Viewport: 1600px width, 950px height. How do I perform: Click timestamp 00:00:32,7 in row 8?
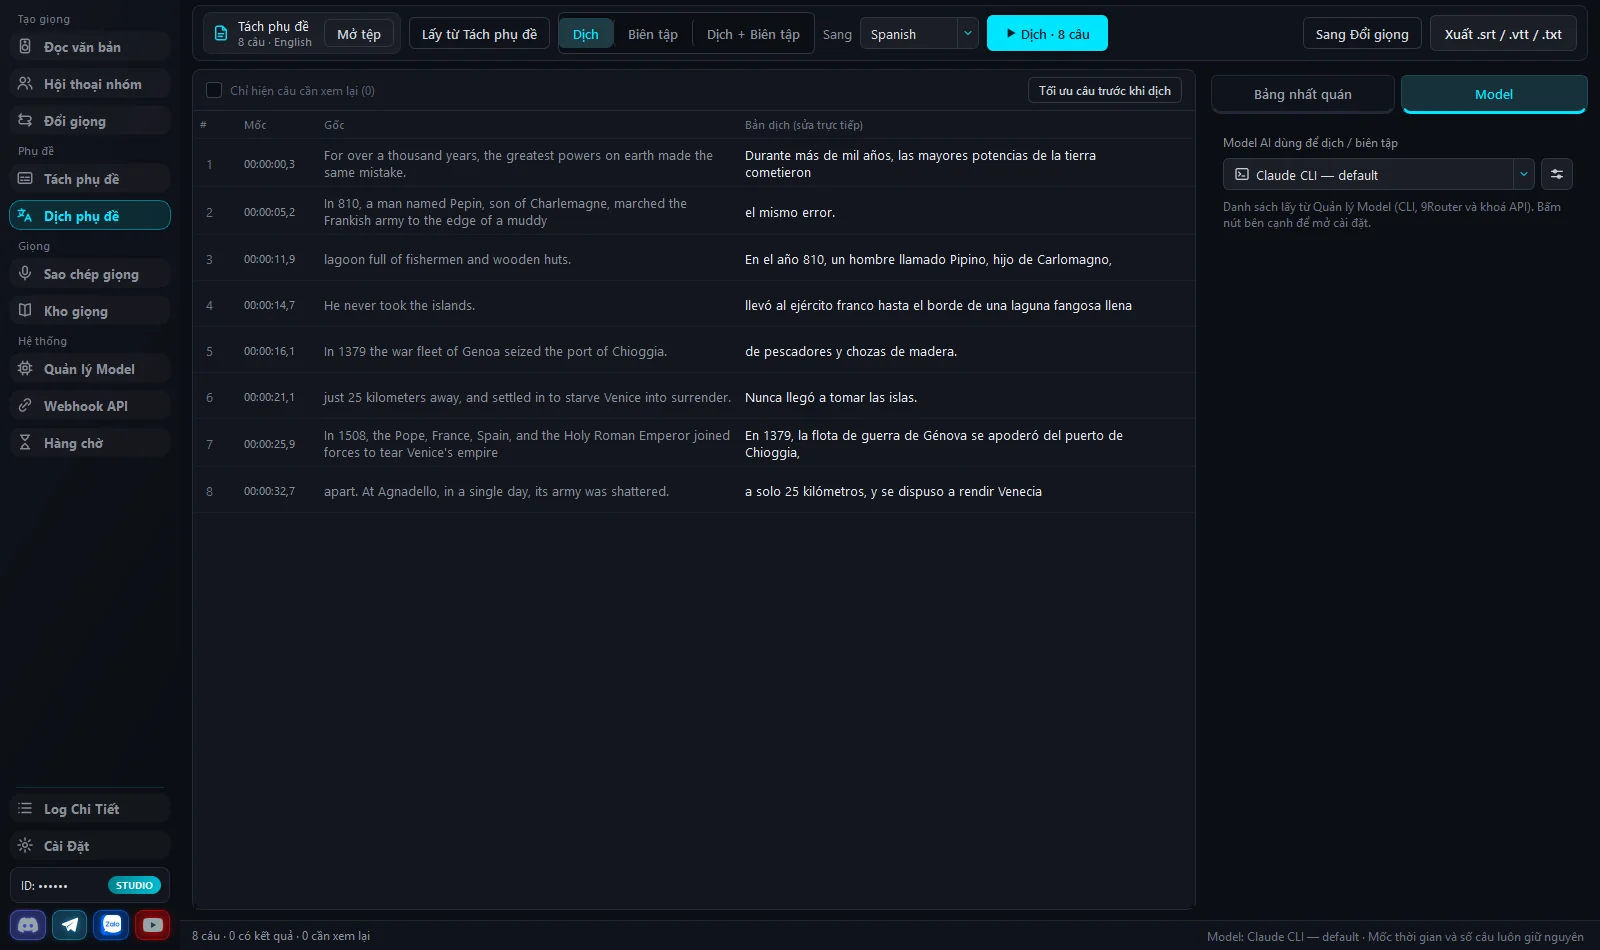coord(269,491)
